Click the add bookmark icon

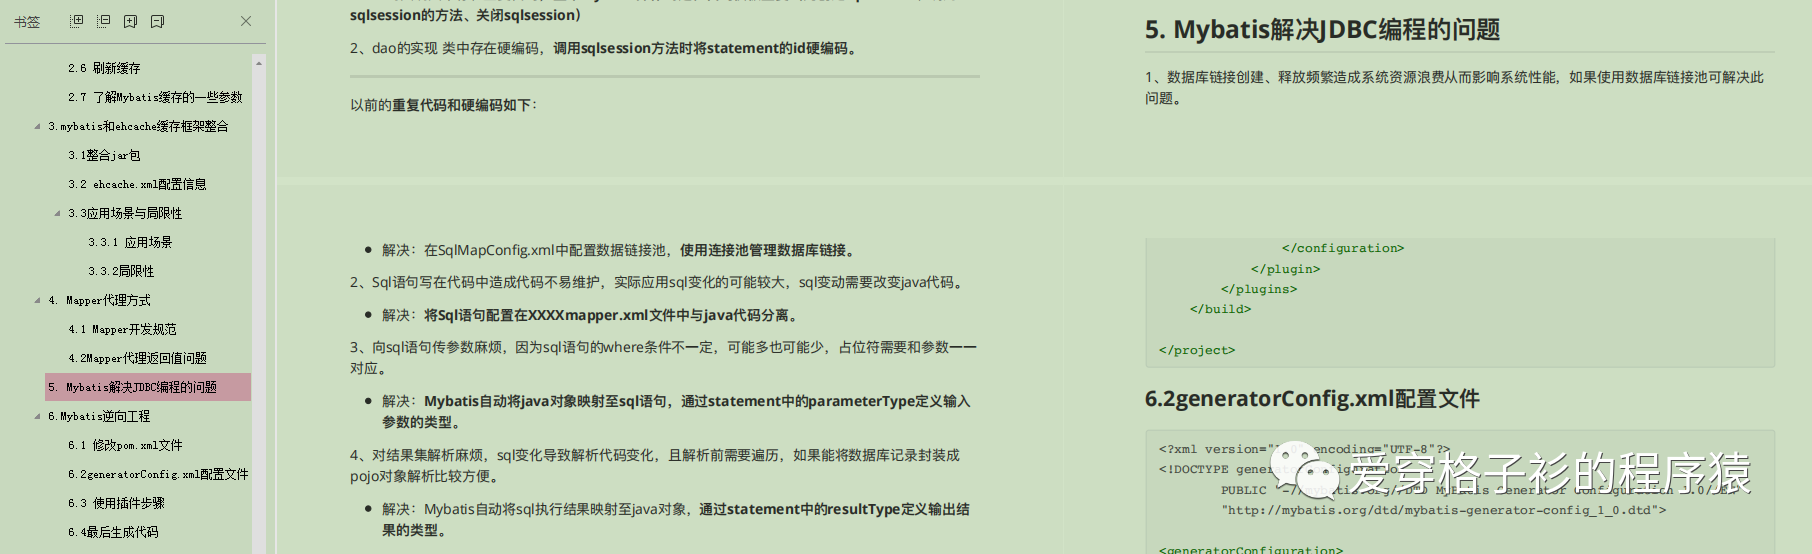(131, 21)
